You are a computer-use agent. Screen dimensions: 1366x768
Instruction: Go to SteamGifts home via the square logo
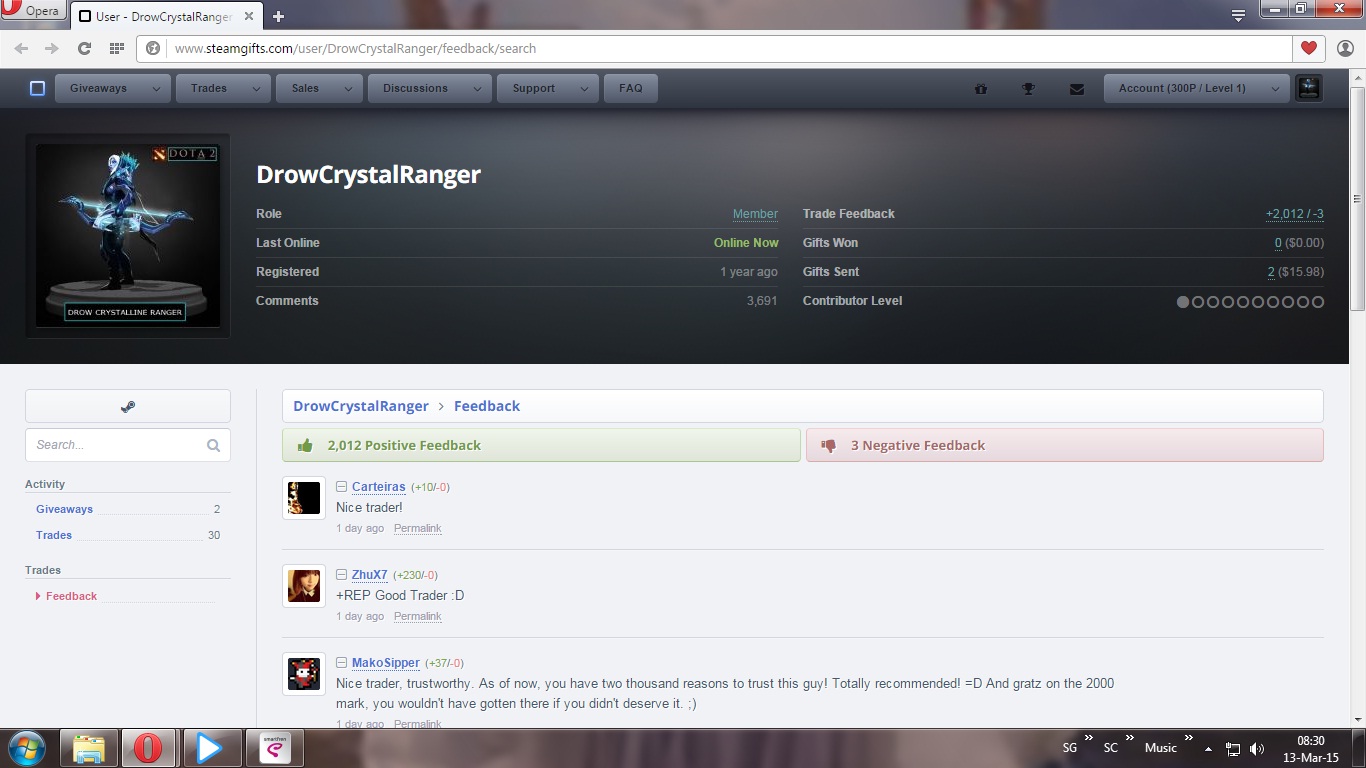pos(37,88)
